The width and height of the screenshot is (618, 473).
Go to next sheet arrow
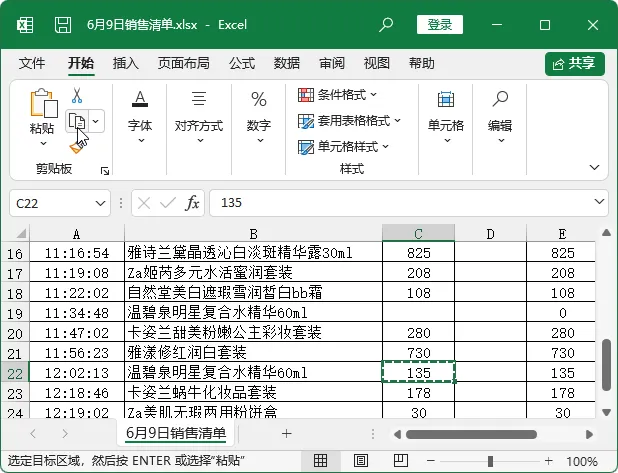point(65,434)
